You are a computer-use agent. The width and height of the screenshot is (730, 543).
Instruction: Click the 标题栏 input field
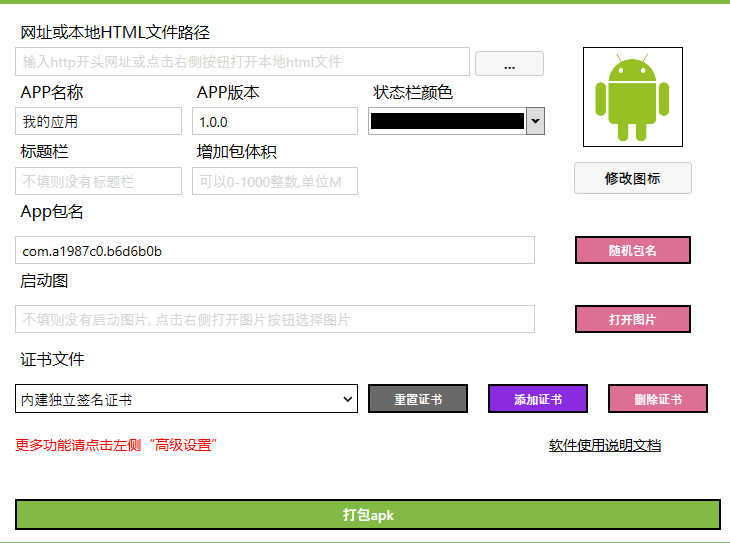(98, 181)
